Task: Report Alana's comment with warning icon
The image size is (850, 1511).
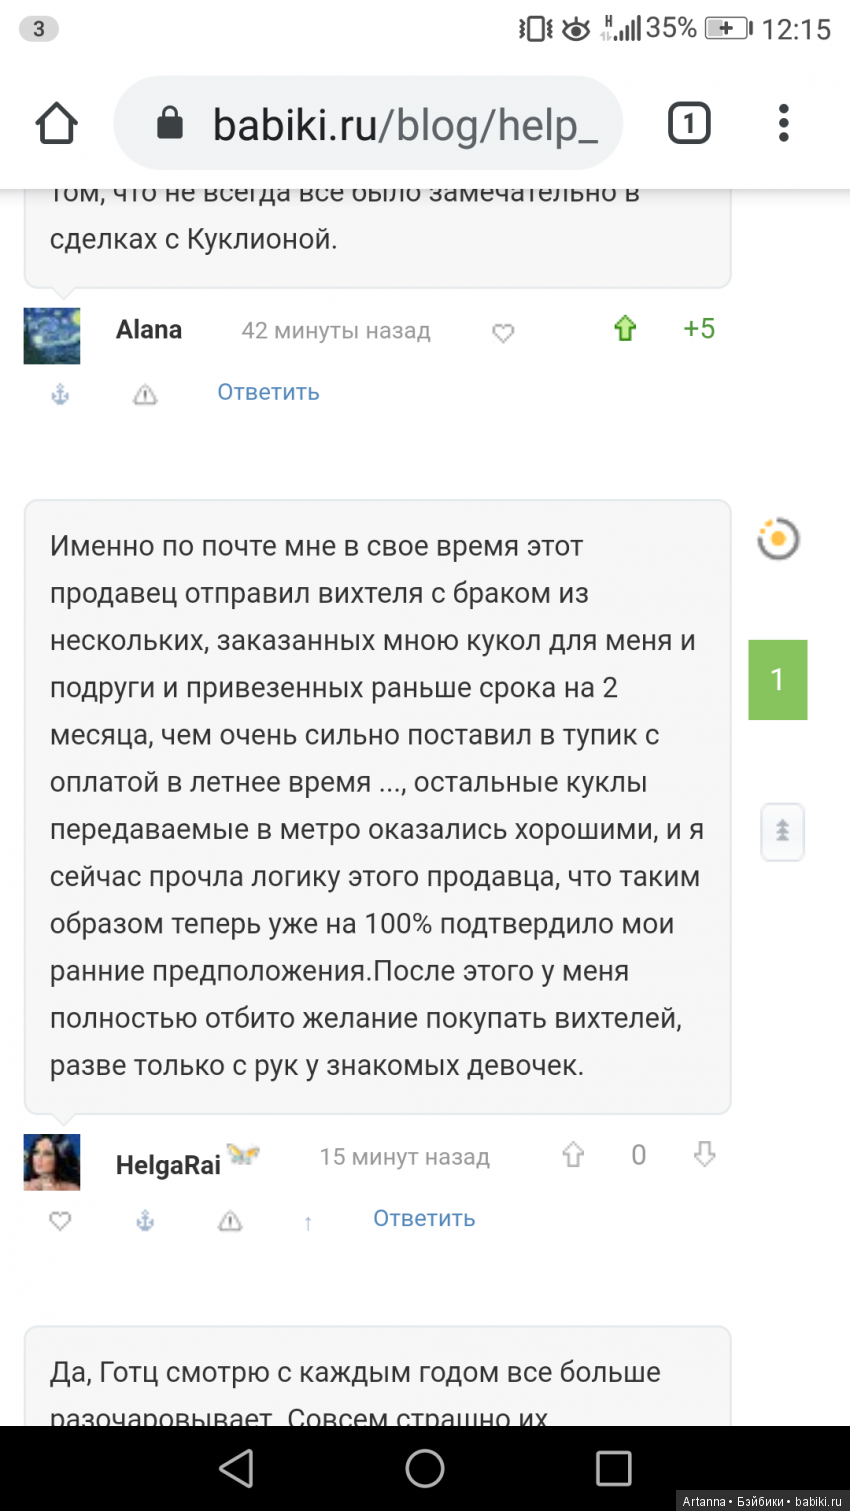Action: 145,395
